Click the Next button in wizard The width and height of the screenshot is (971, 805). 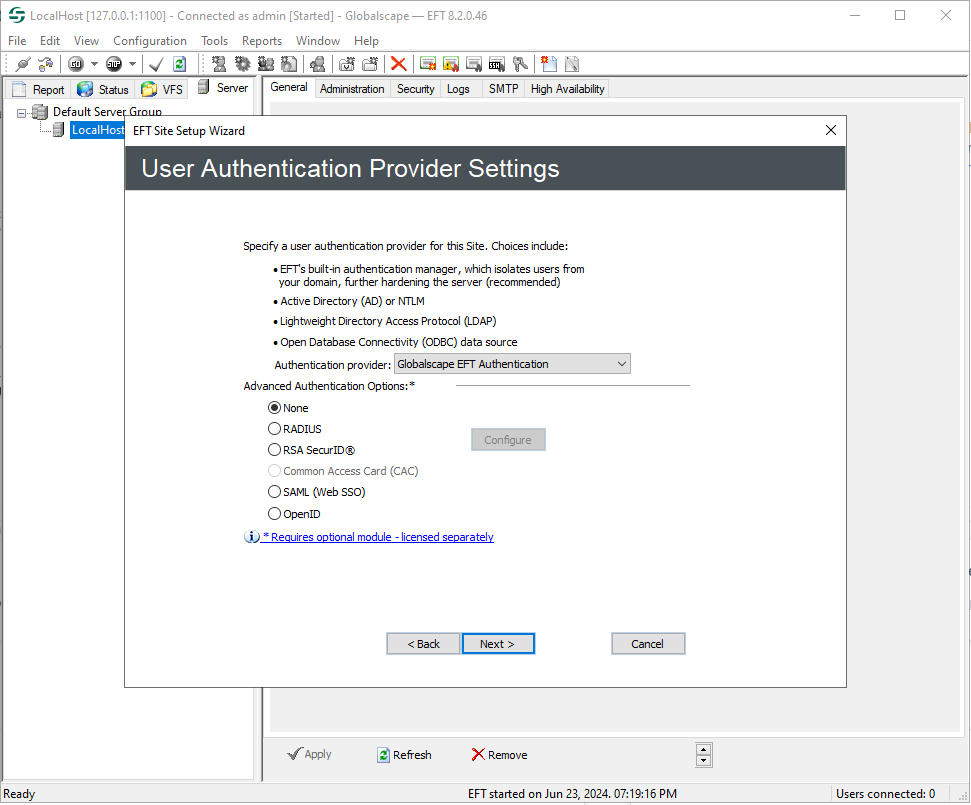(498, 644)
